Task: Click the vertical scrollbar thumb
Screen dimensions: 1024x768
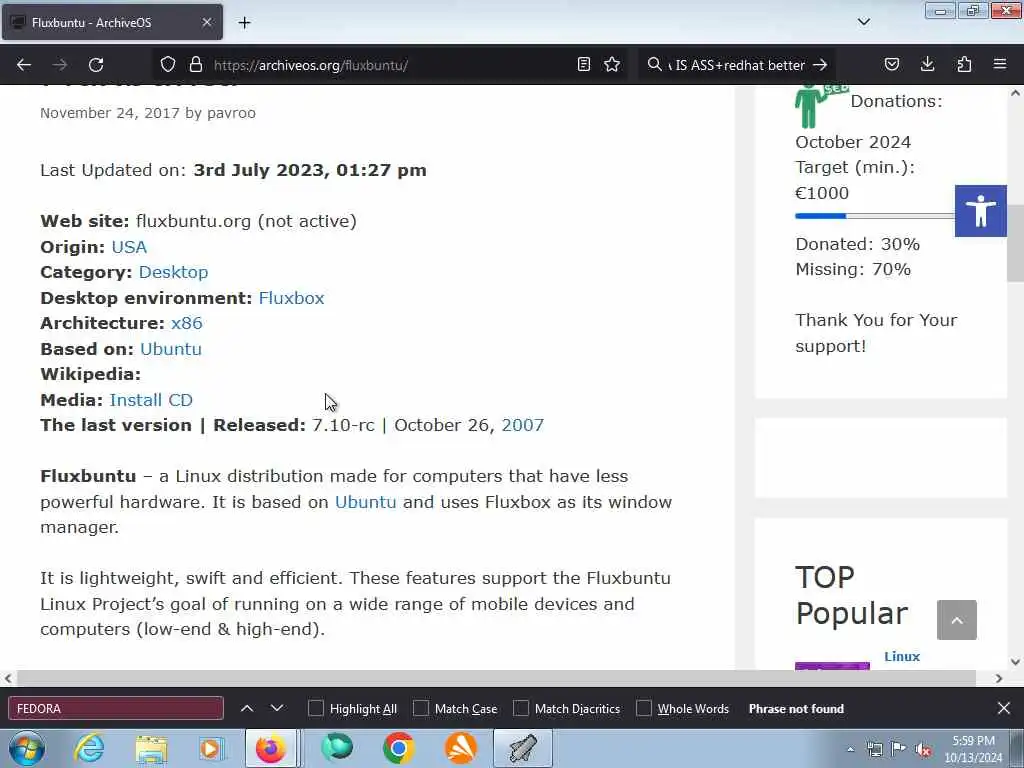Action: (x=1015, y=243)
